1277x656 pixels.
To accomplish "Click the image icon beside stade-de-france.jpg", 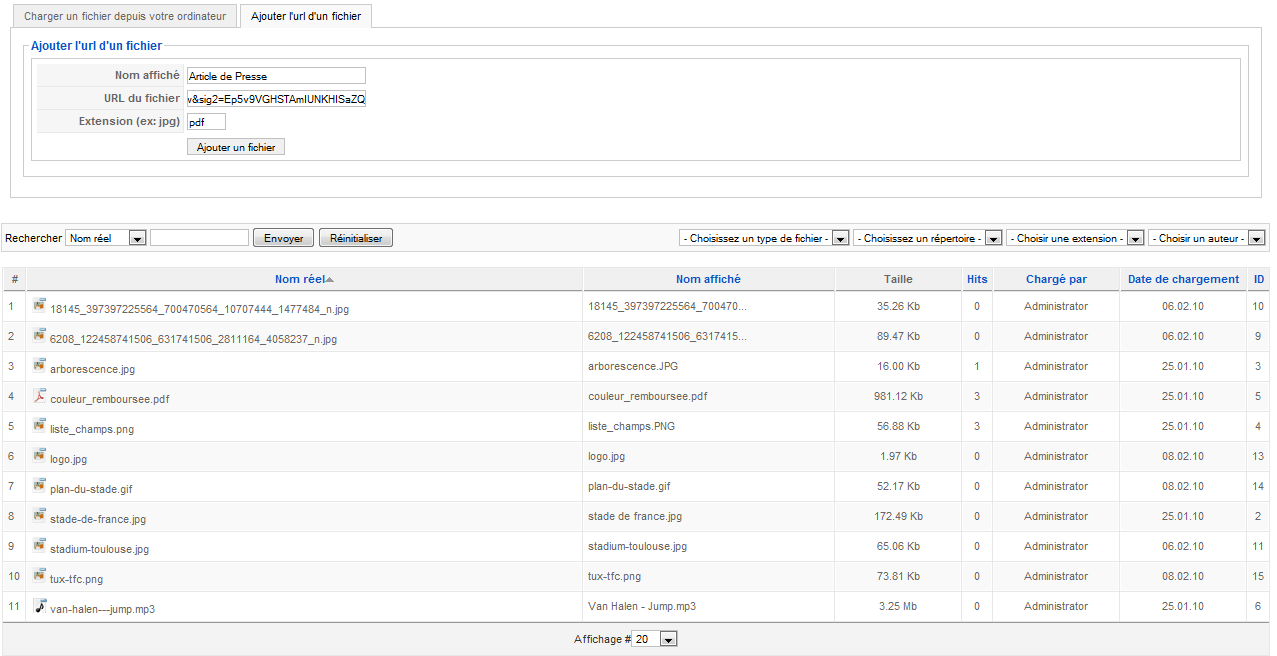I will [x=40, y=516].
